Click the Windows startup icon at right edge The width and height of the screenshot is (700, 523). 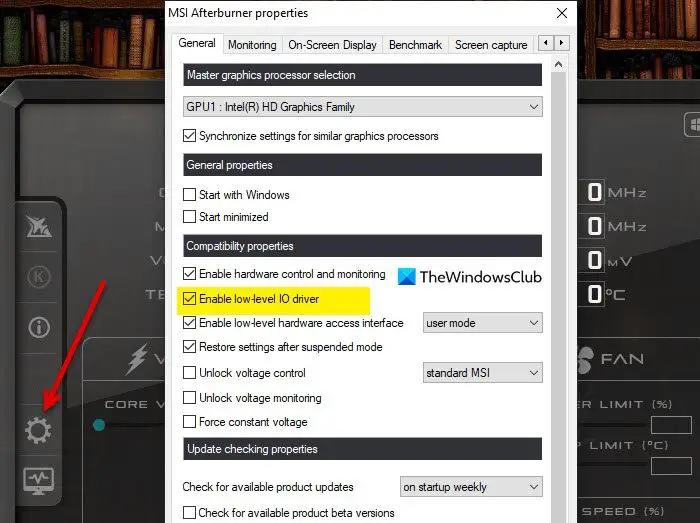pos(692,125)
